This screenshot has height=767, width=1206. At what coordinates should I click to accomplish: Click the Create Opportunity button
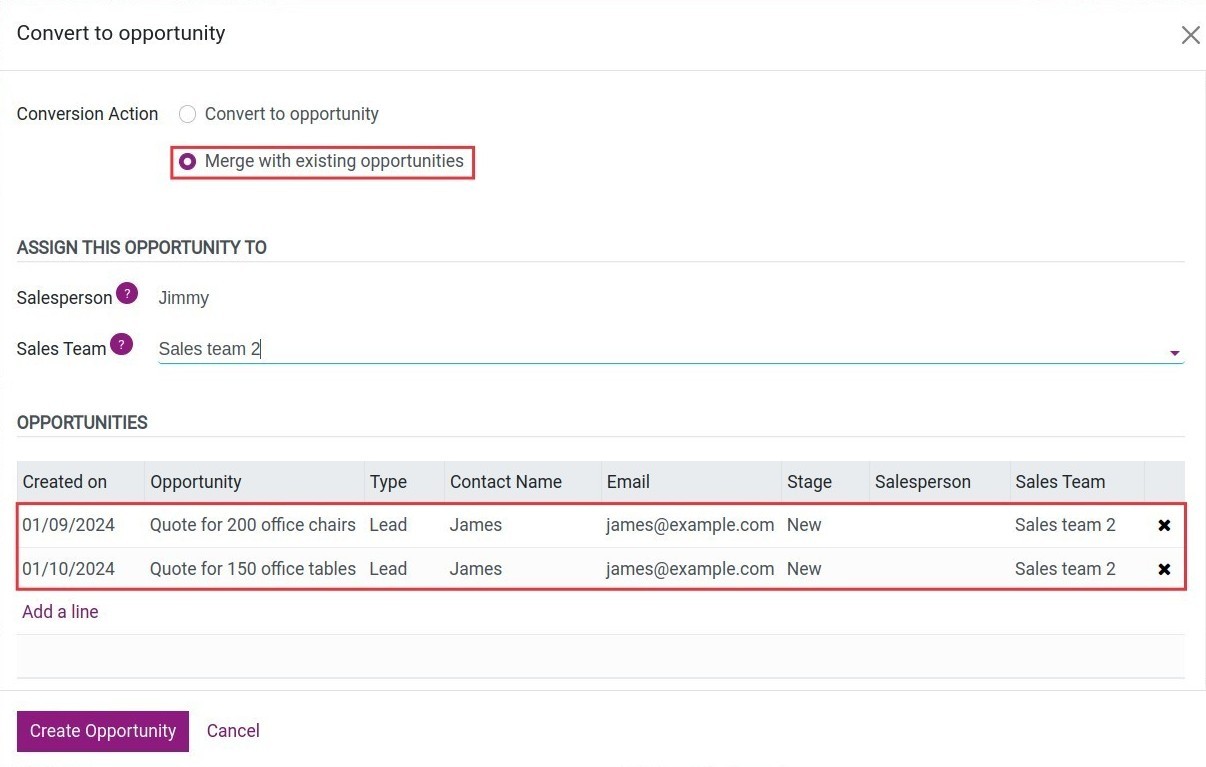point(103,731)
